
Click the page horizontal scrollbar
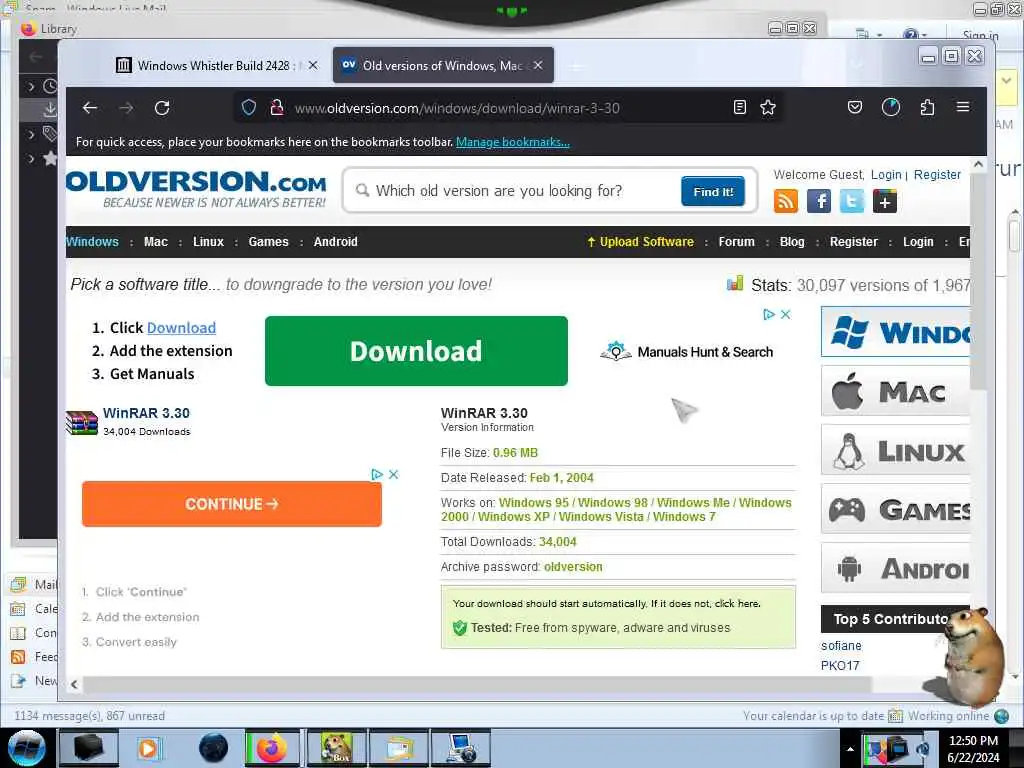477,684
